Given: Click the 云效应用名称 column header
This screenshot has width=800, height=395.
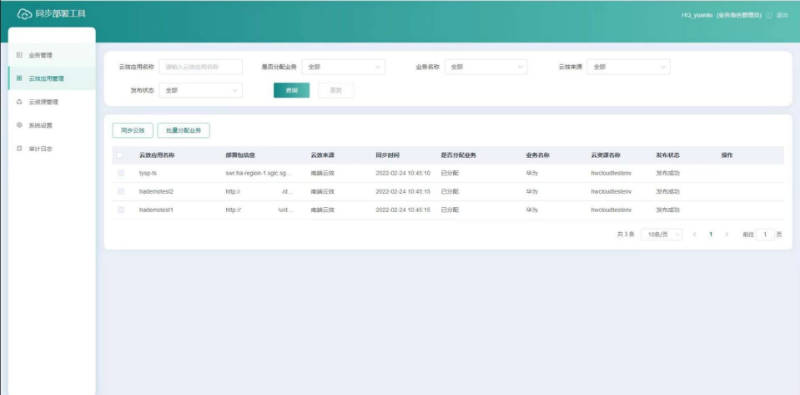Looking at the screenshot, I should point(157,155).
